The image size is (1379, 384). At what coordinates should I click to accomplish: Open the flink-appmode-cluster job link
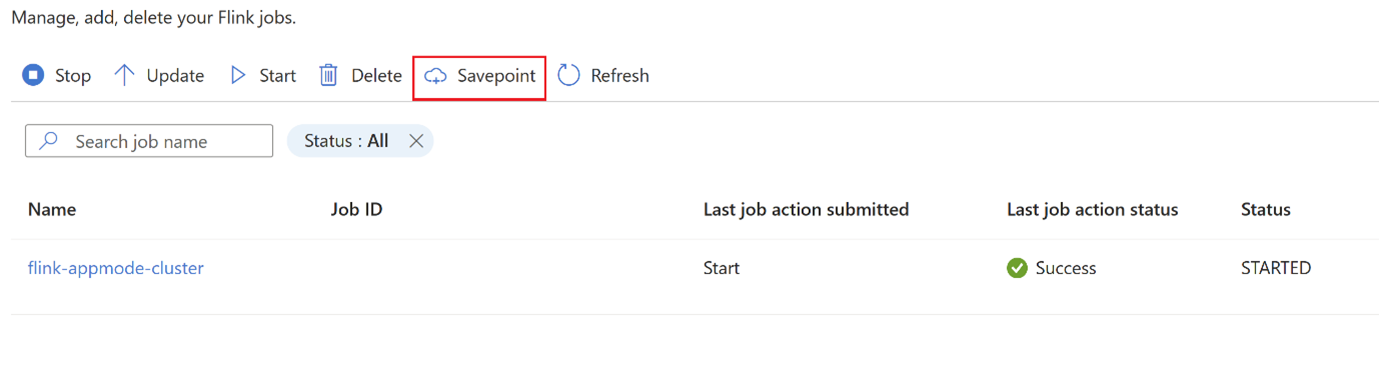116,268
